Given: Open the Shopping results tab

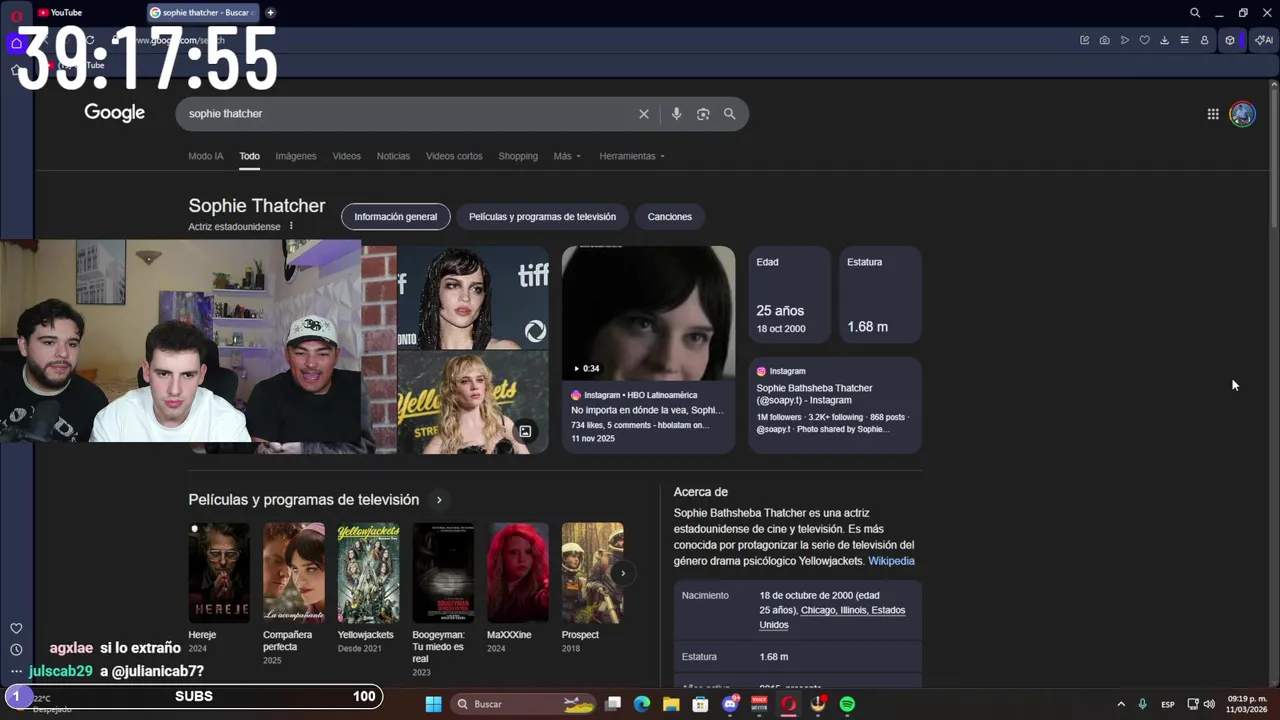Looking at the screenshot, I should (518, 156).
